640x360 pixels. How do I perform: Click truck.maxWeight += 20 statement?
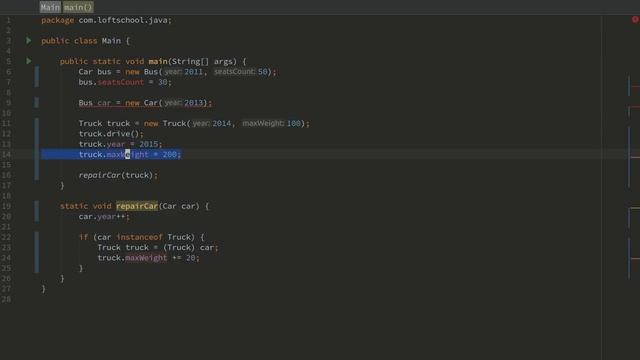[148, 258]
